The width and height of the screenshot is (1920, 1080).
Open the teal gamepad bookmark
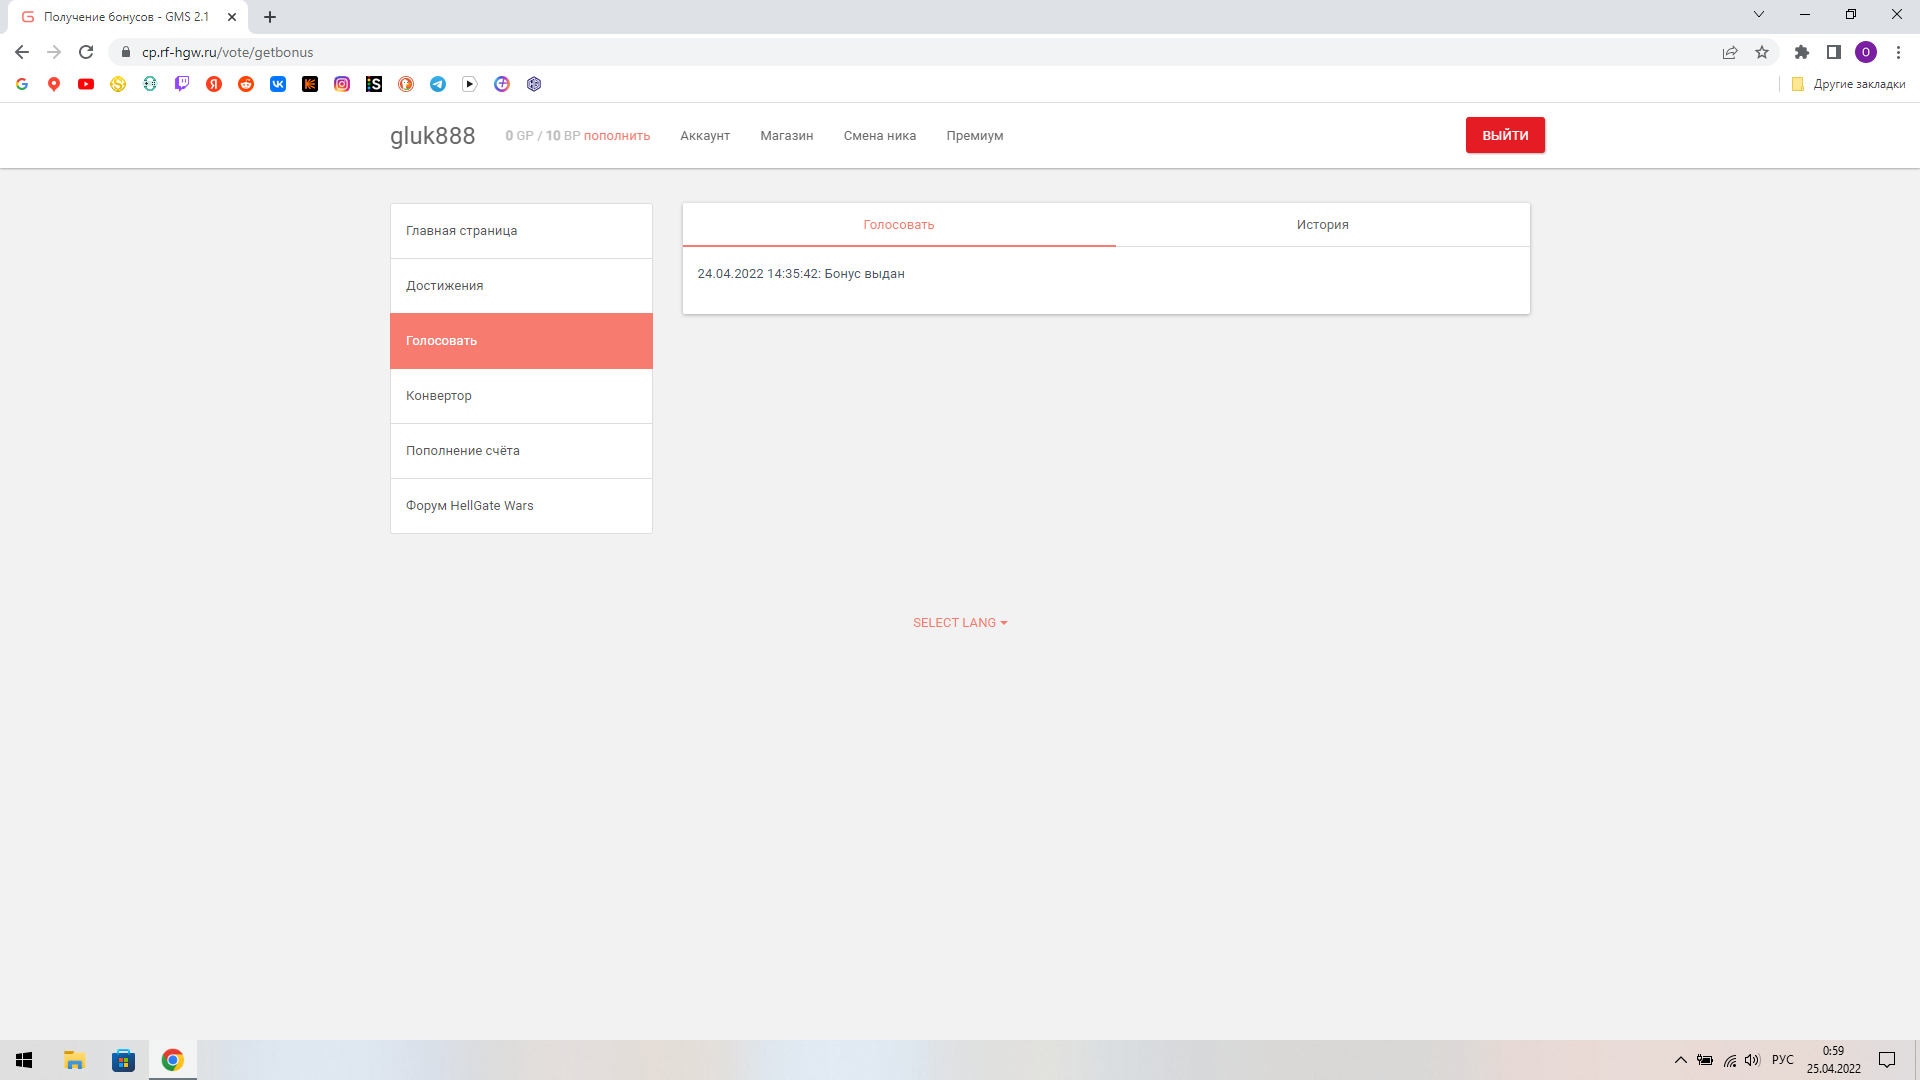click(x=150, y=84)
